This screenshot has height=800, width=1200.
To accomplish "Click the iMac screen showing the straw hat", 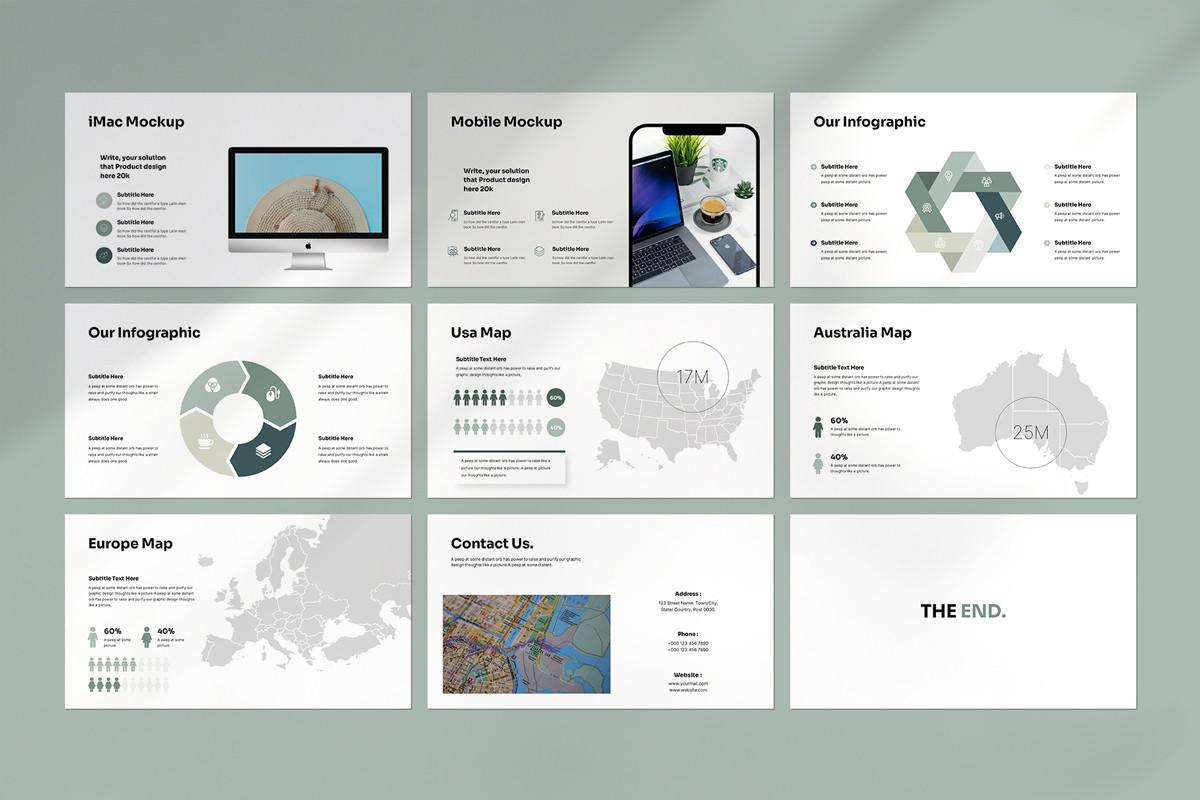I will tap(308, 193).
